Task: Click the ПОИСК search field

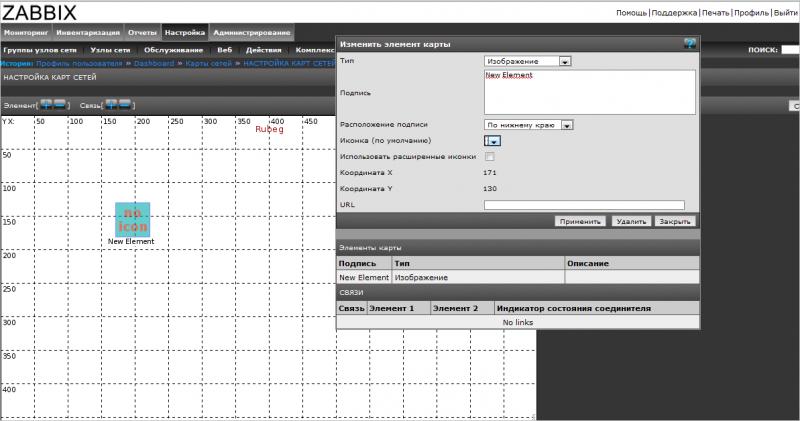Action: (790, 50)
